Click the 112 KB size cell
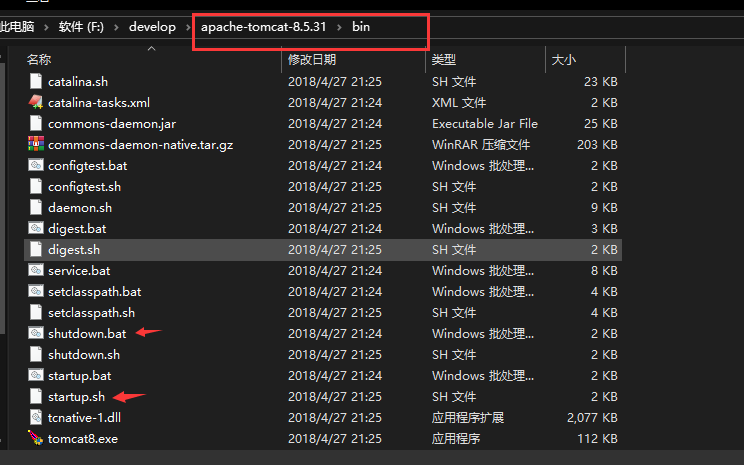The image size is (744, 465). point(597,438)
